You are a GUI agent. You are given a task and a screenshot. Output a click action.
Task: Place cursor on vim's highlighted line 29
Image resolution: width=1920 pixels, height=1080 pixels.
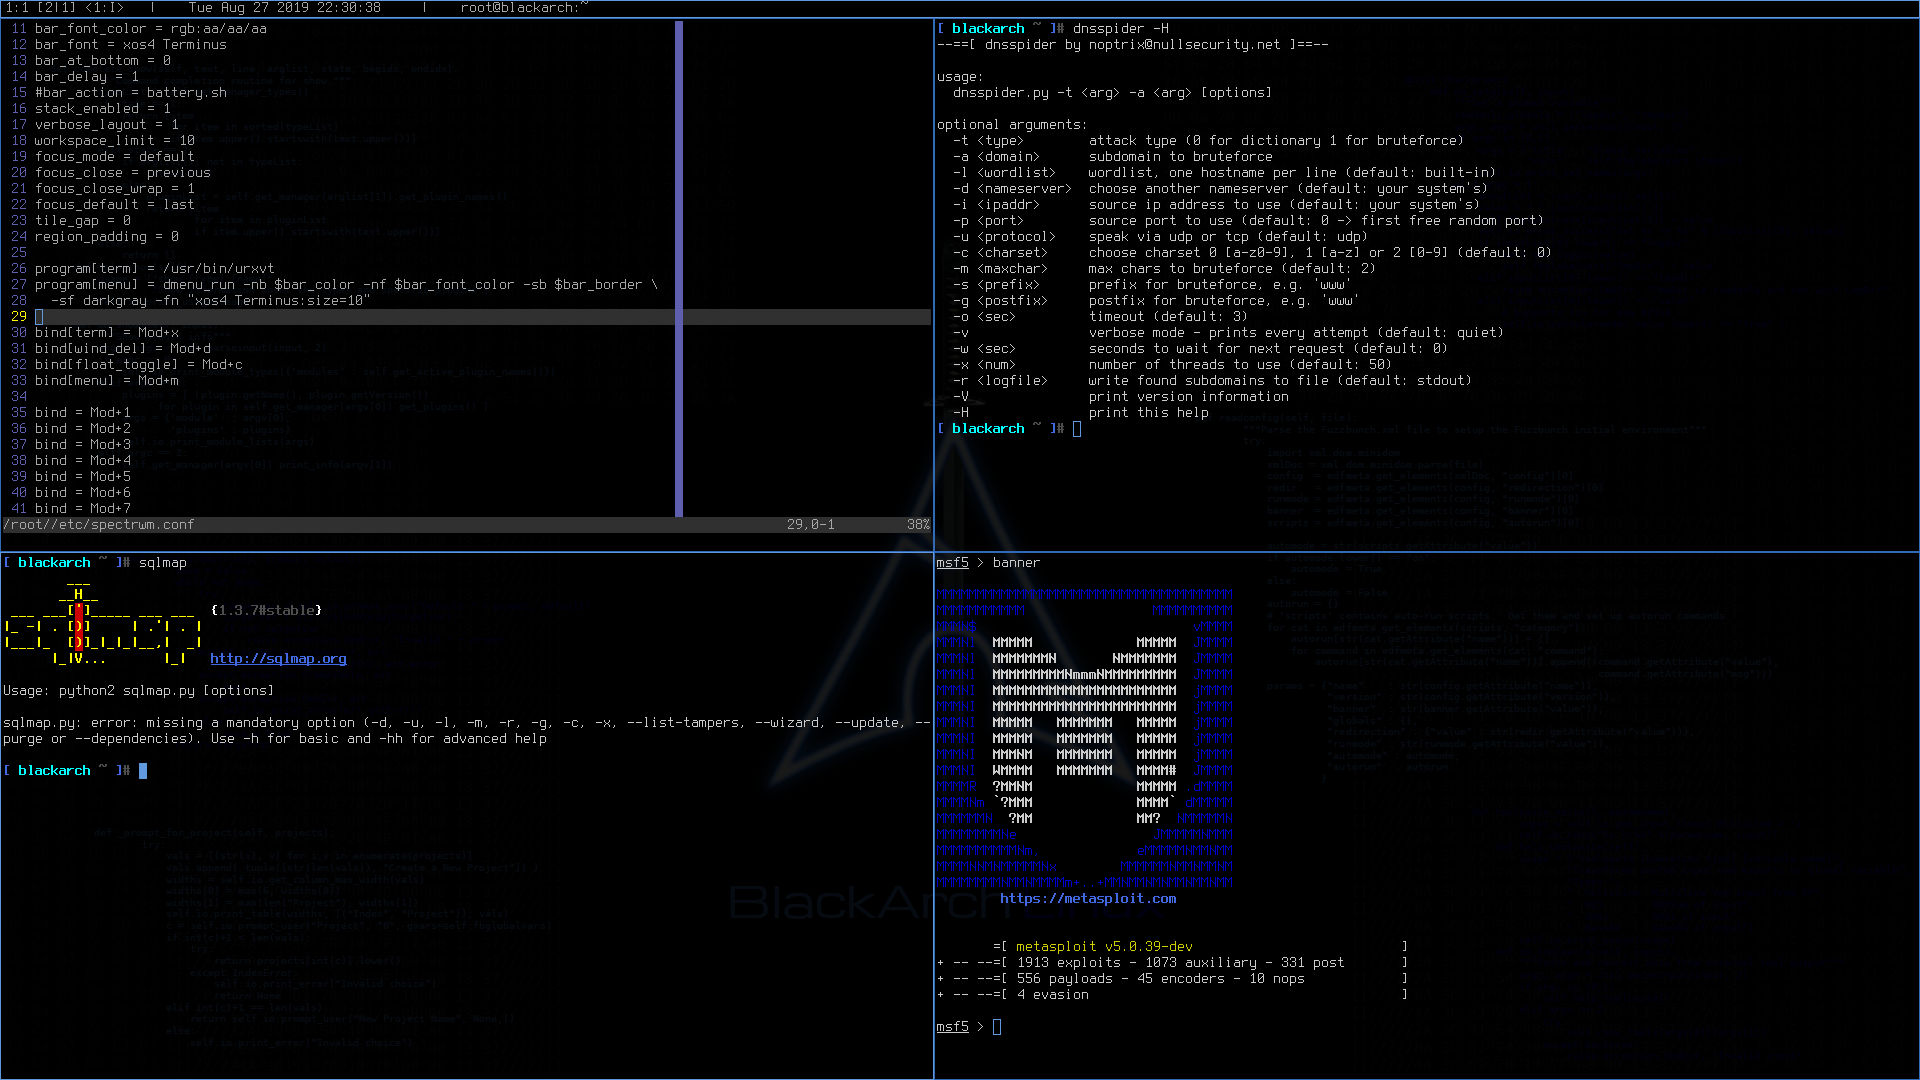coord(40,317)
